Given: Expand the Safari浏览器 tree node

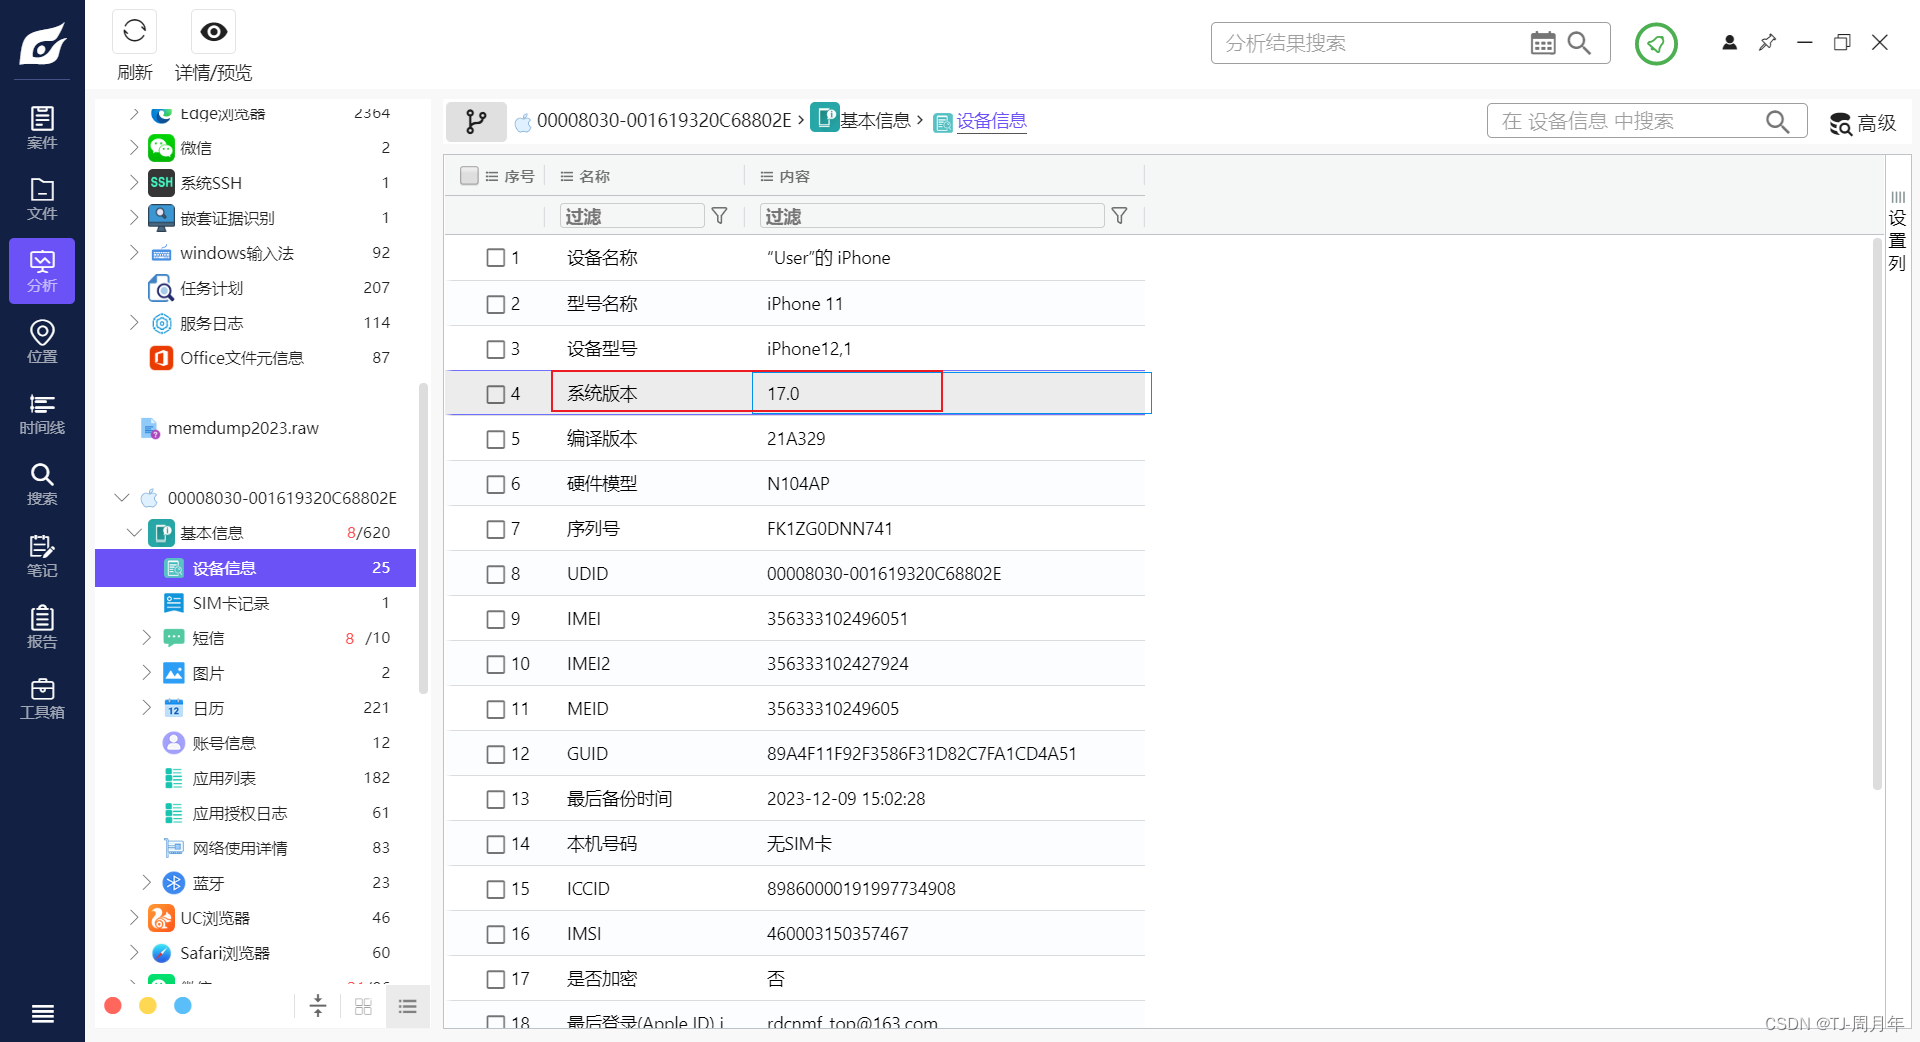Looking at the screenshot, I should click(x=134, y=953).
